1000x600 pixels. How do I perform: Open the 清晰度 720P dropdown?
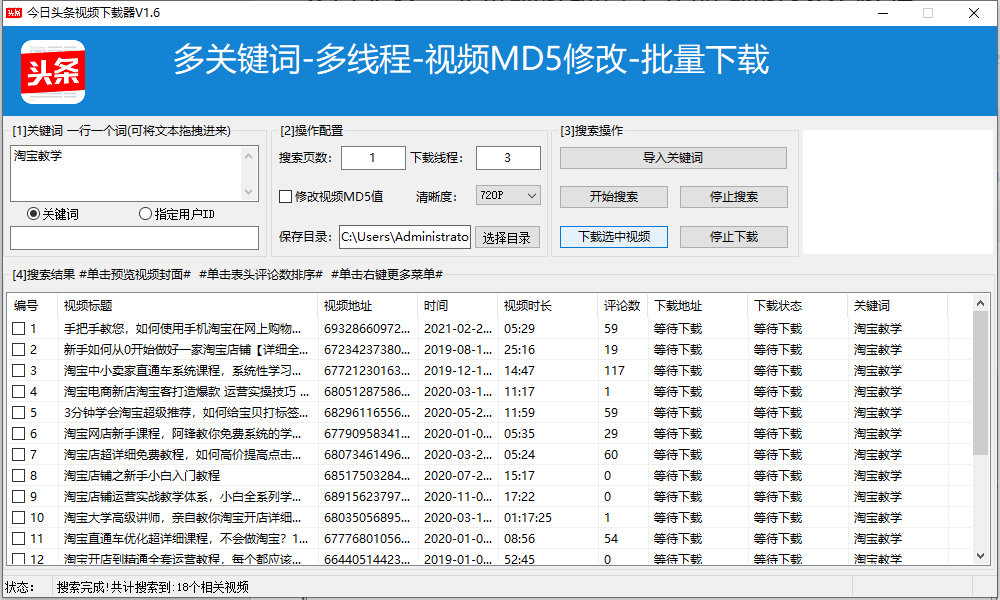(x=508, y=195)
